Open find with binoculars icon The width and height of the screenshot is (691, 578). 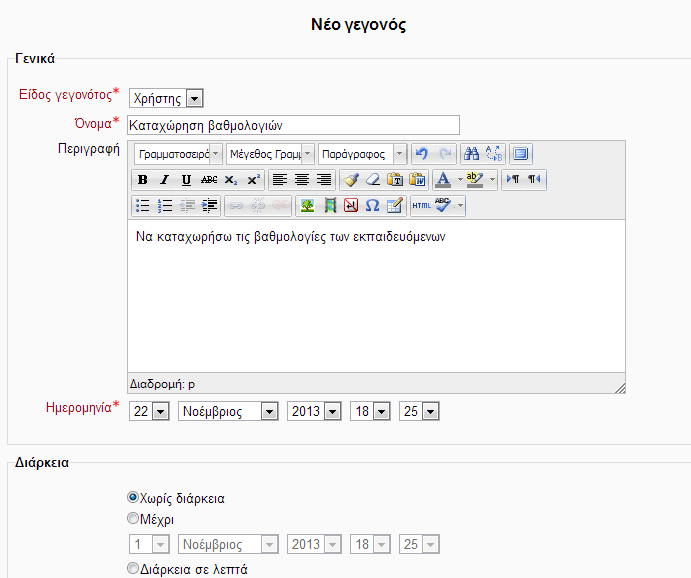[x=472, y=154]
